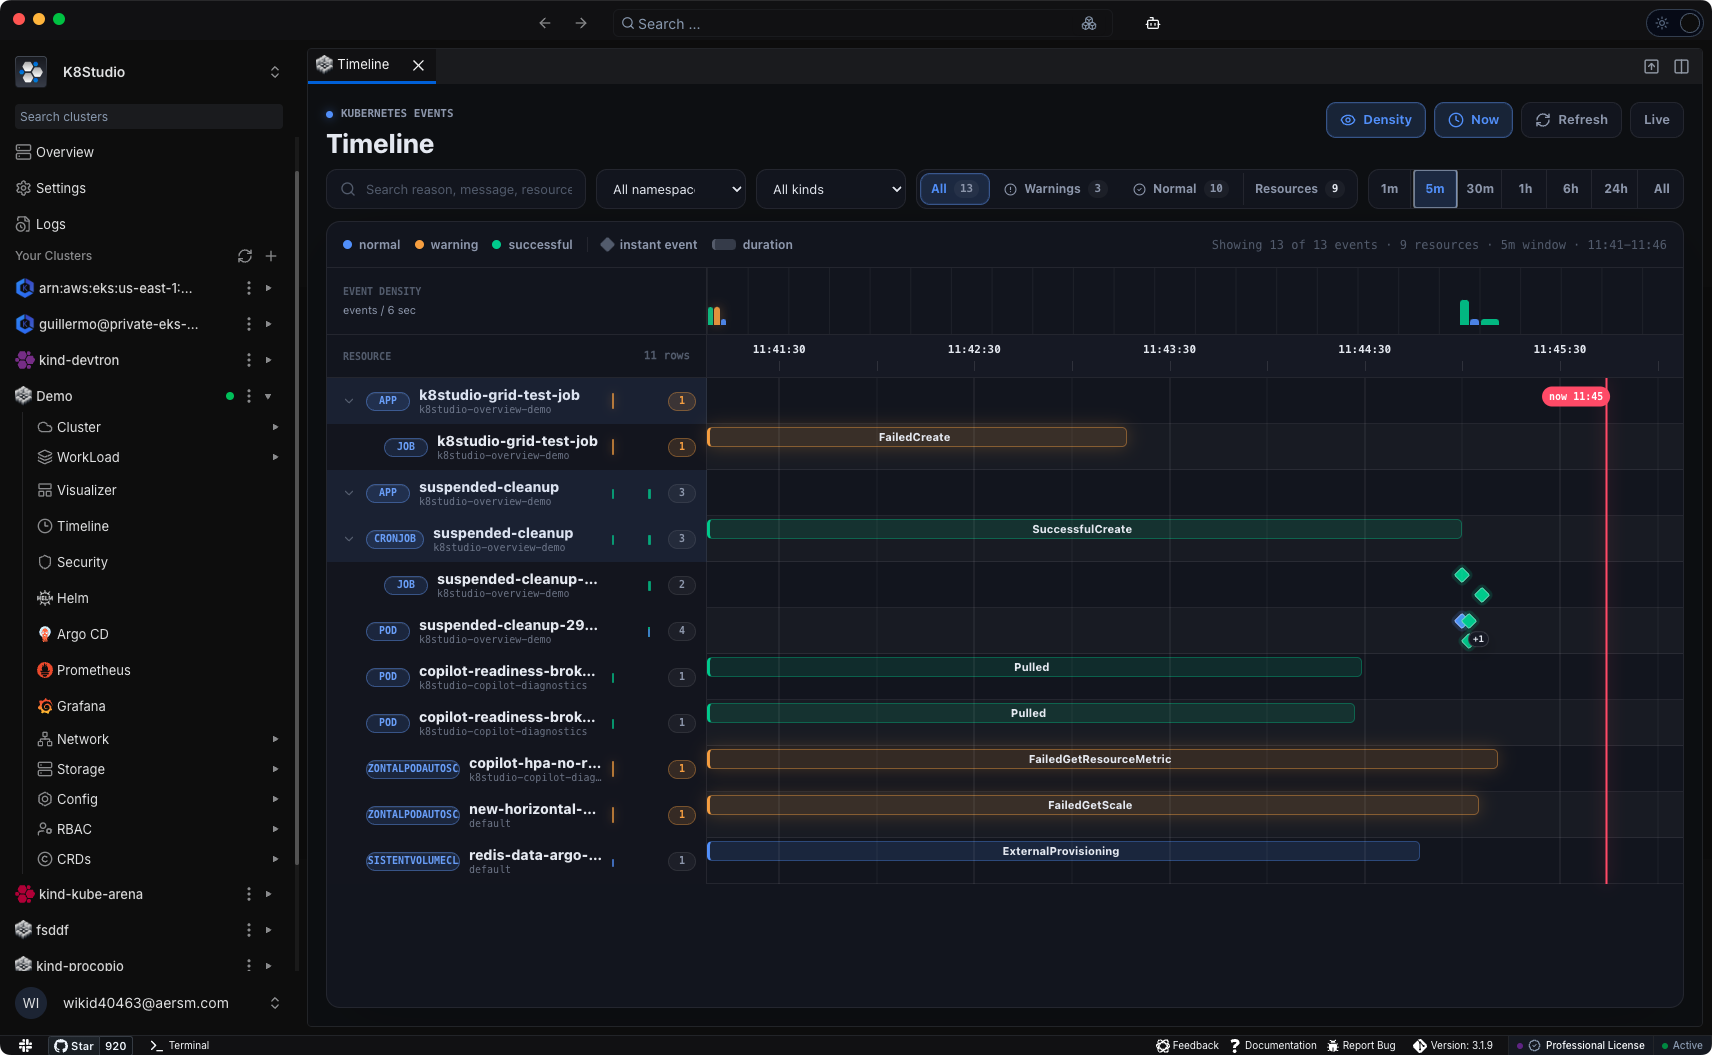Open Settings from the sidebar

pyautogui.click(x=51, y=188)
